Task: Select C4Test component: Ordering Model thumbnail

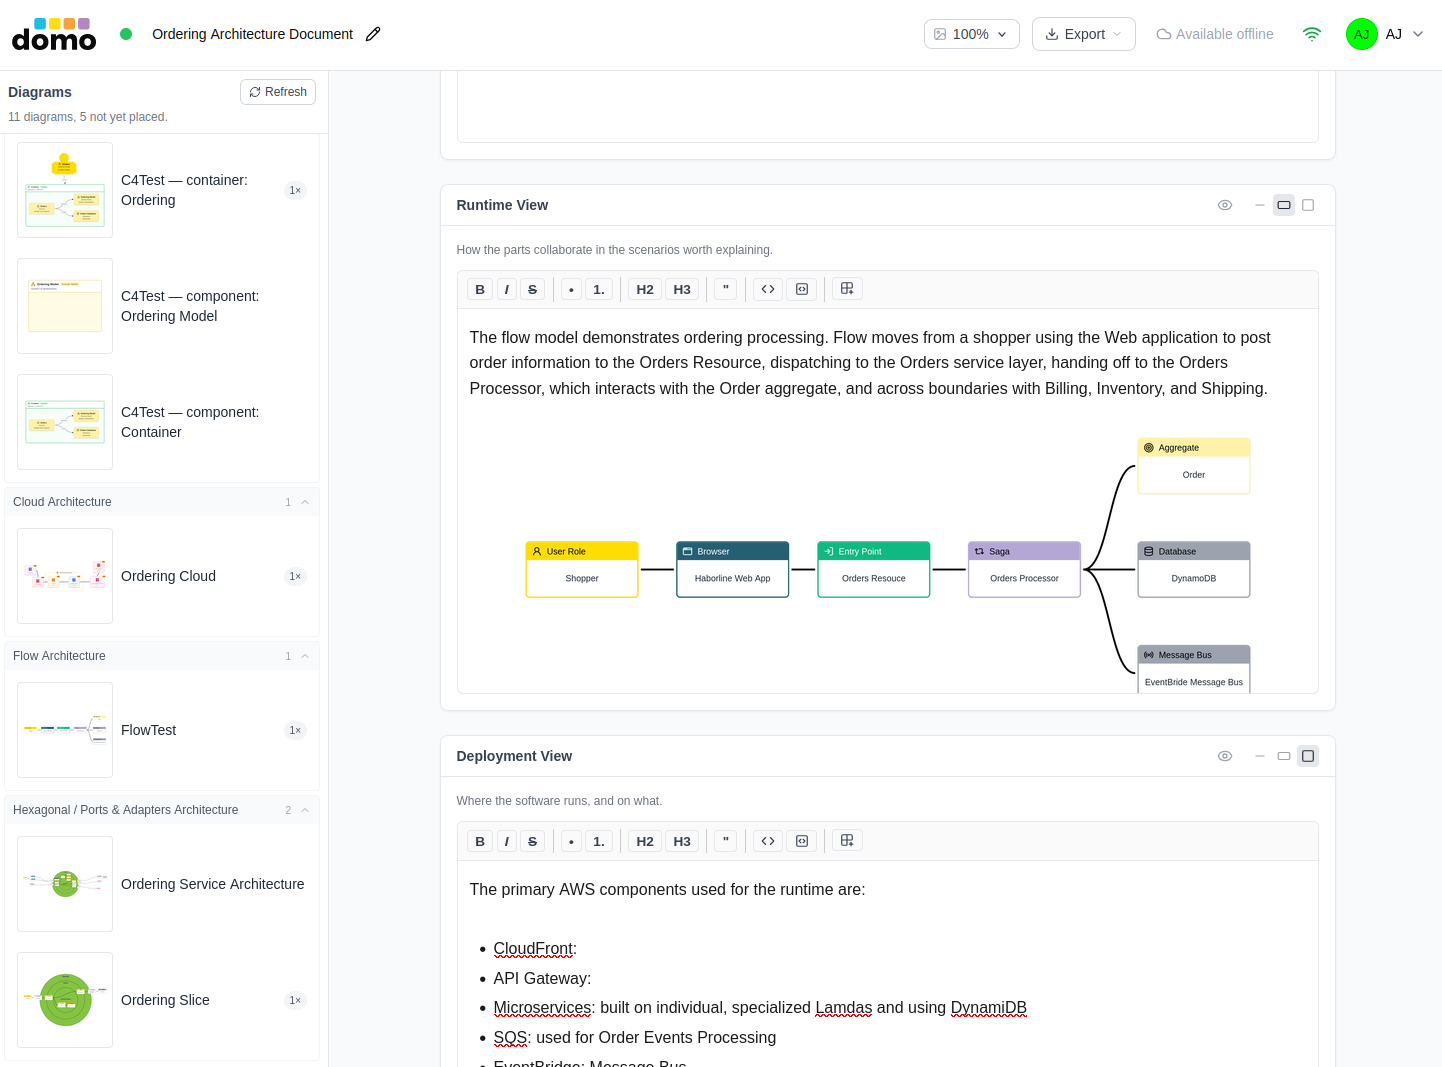Action: pos(65,306)
